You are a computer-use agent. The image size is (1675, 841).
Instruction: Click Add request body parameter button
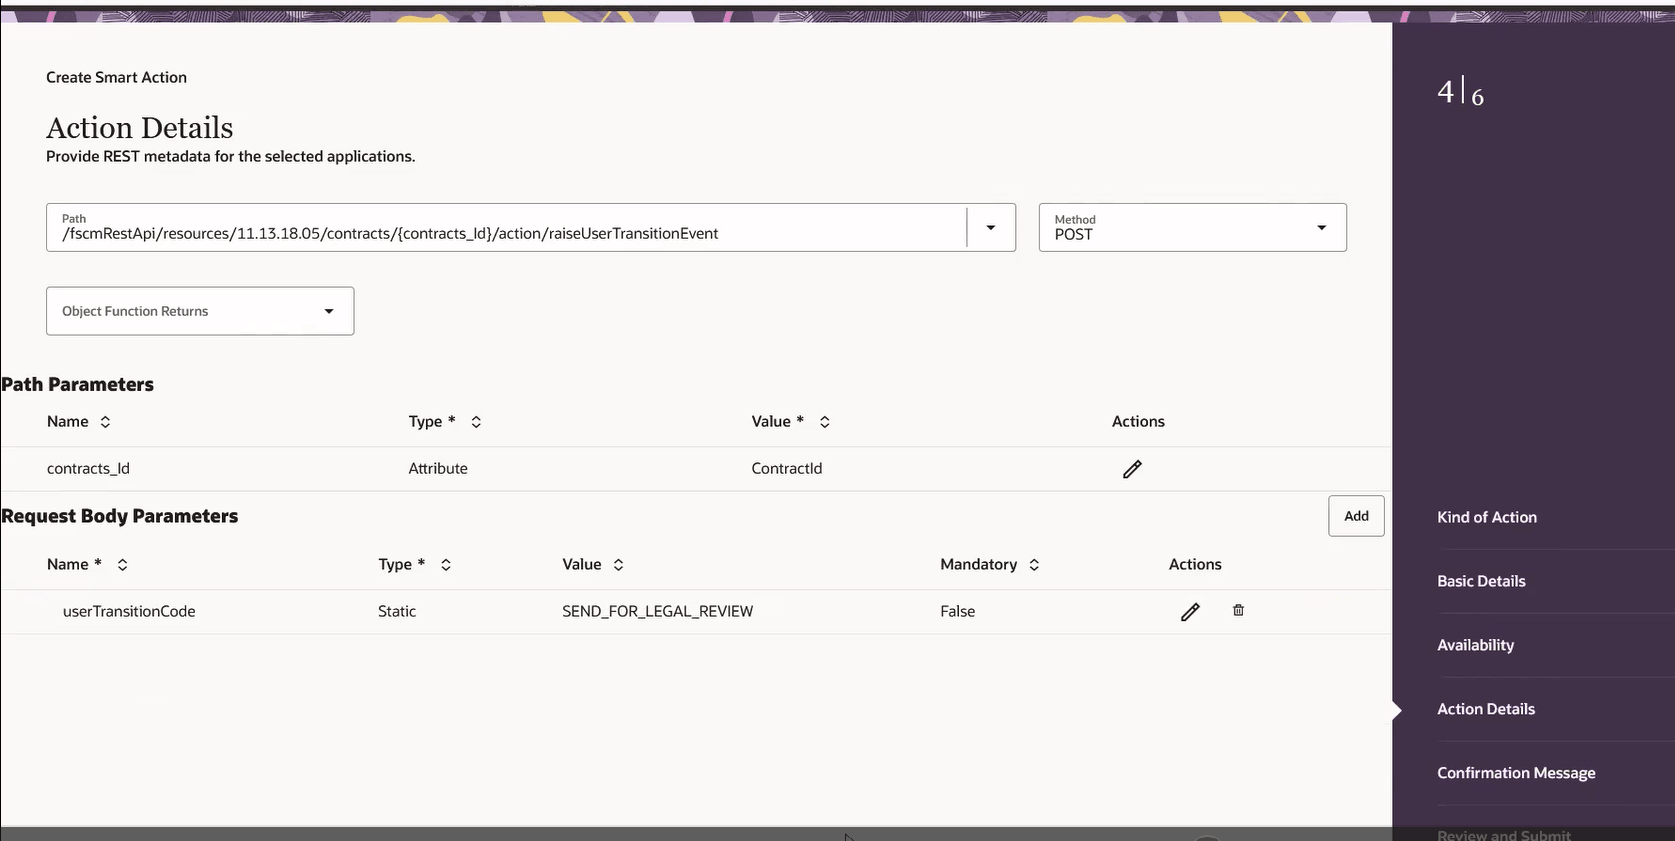coord(1356,516)
